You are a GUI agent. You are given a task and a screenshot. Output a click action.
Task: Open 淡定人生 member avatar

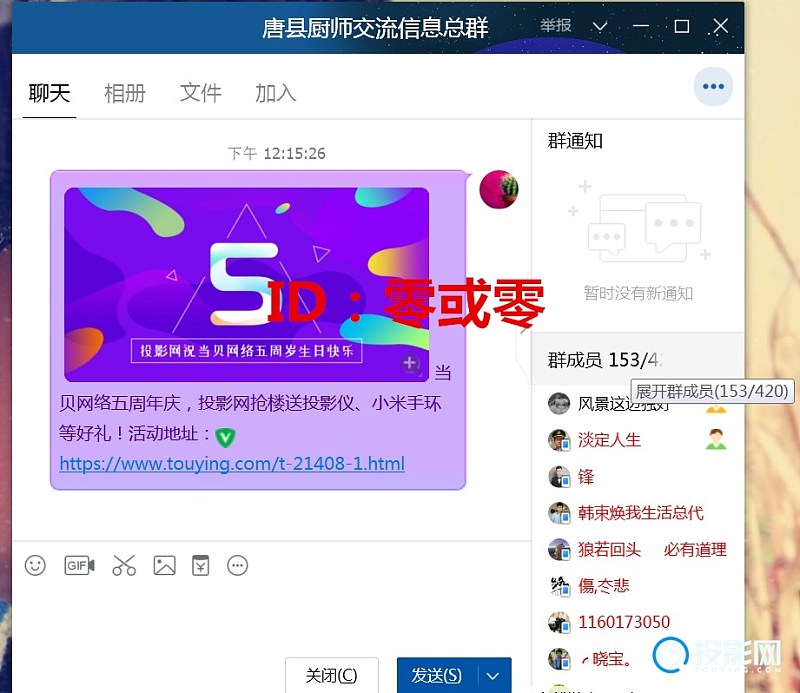coord(559,440)
